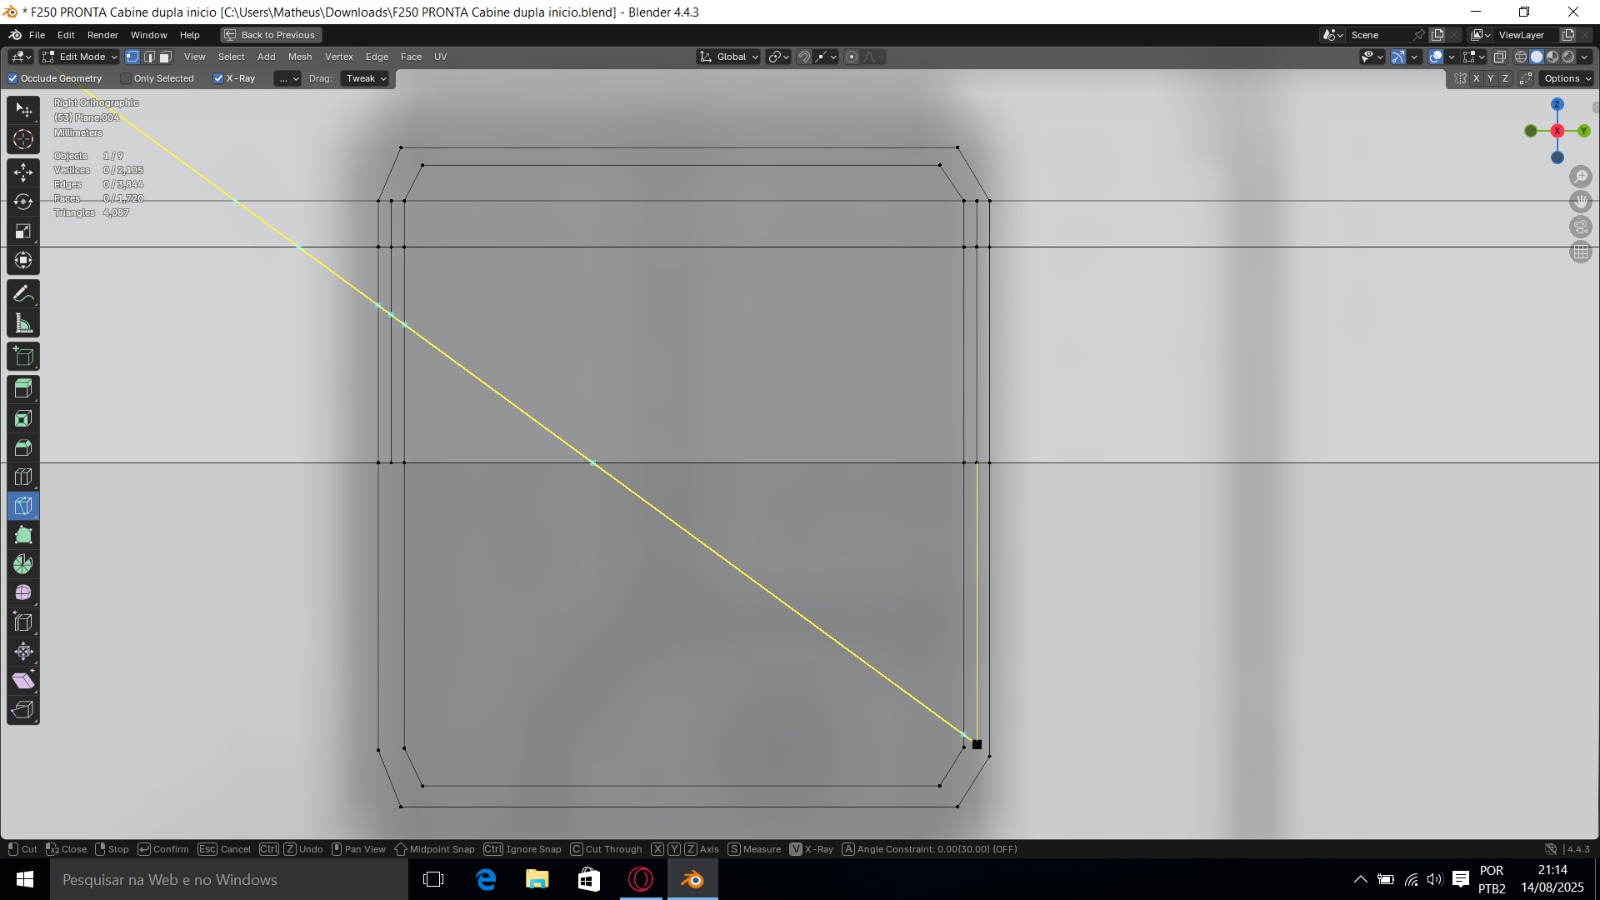
Task: Activate the 3D Cursor tool
Action: click(x=24, y=139)
